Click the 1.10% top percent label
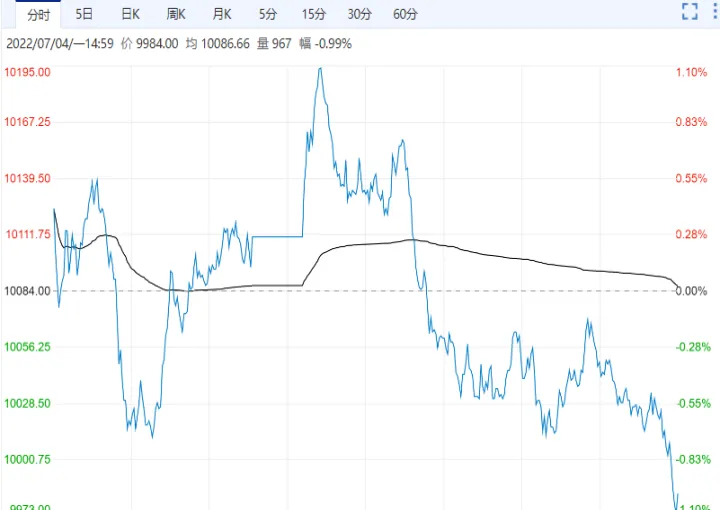 pos(691,72)
